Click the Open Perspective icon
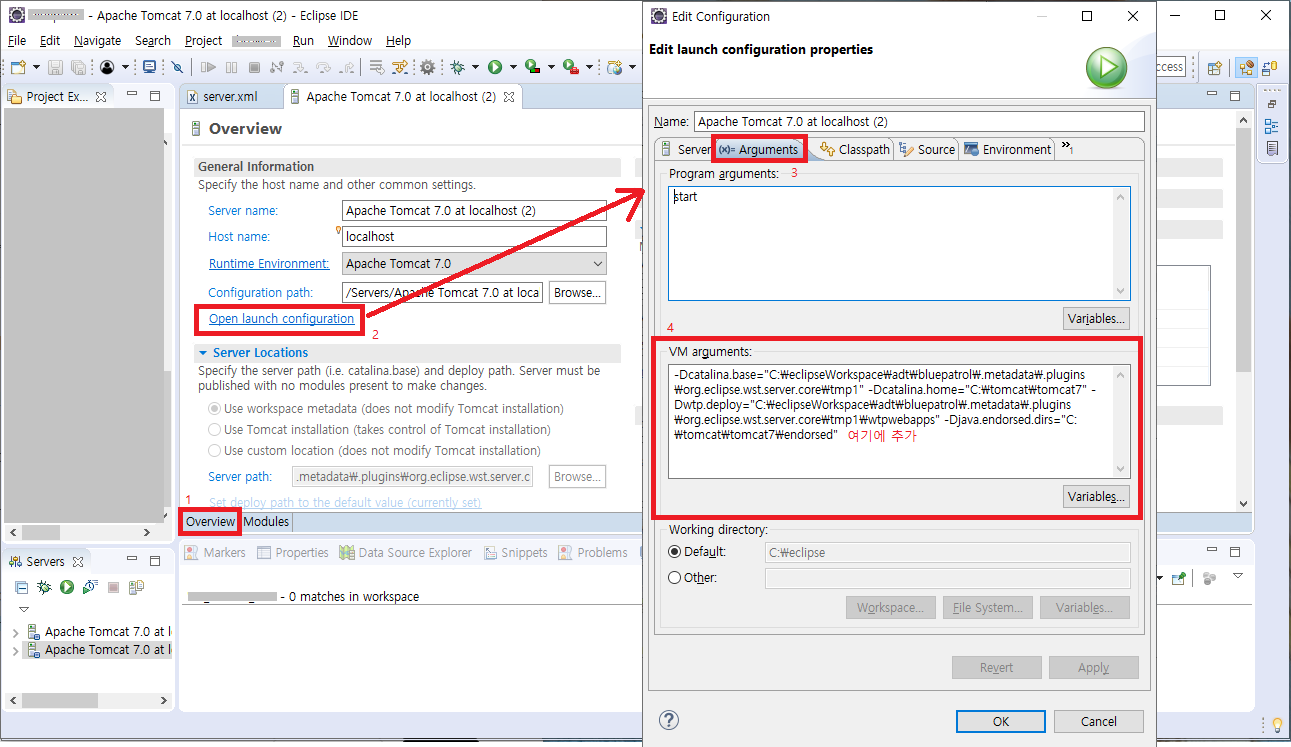This screenshot has width=1291, height=747. click(1215, 68)
